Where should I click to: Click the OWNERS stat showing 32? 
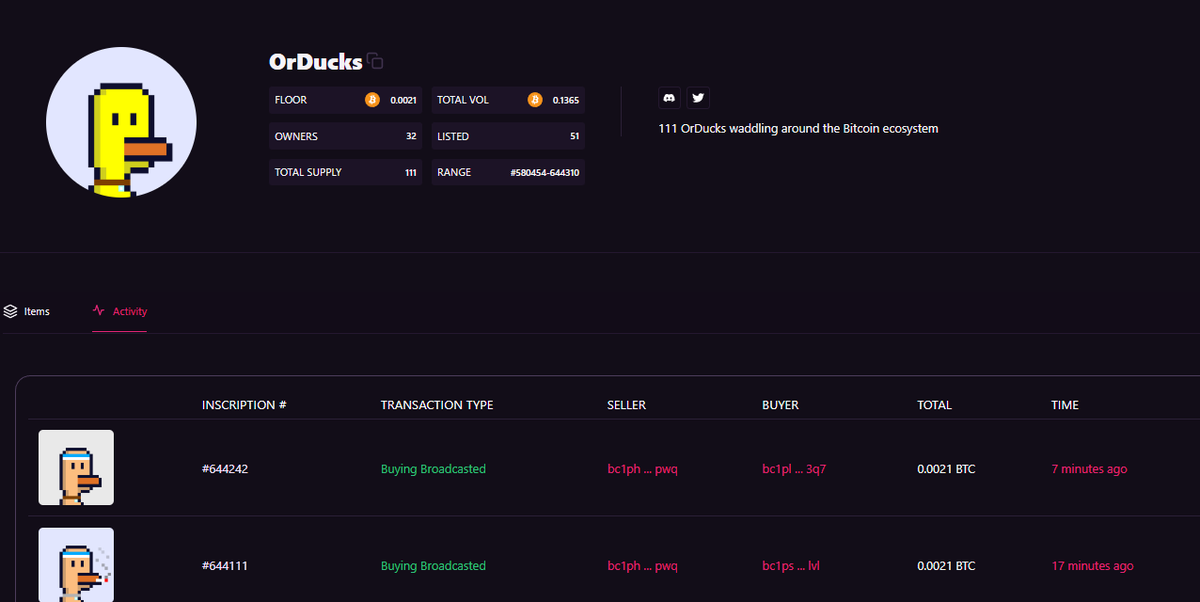pyautogui.click(x=345, y=136)
